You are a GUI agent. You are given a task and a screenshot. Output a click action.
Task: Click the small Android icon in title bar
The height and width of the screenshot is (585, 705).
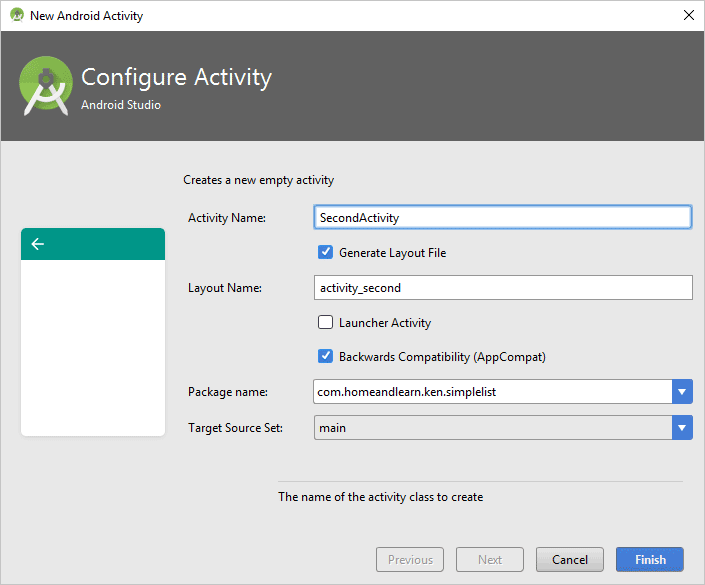click(16, 15)
